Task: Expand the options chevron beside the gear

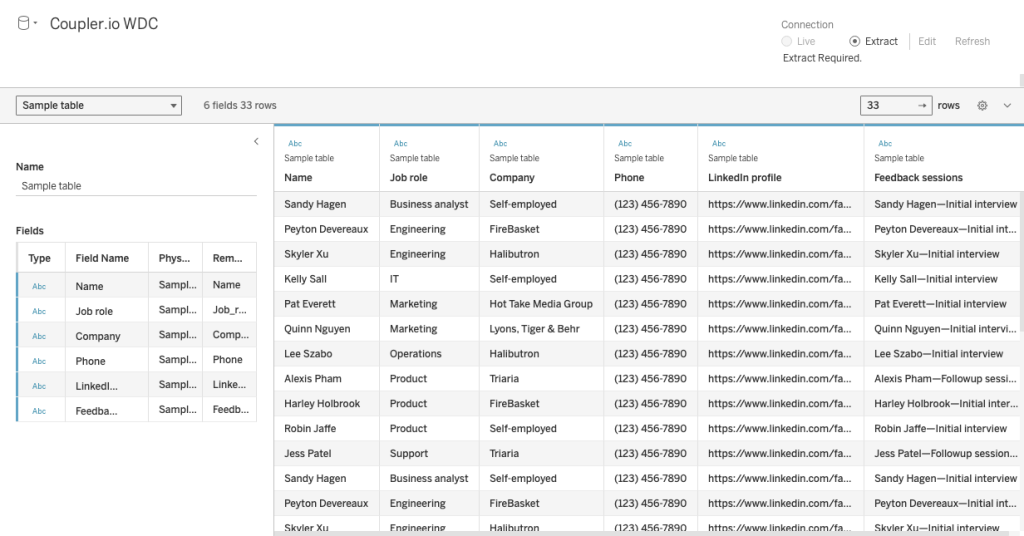Action: (1007, 105)
